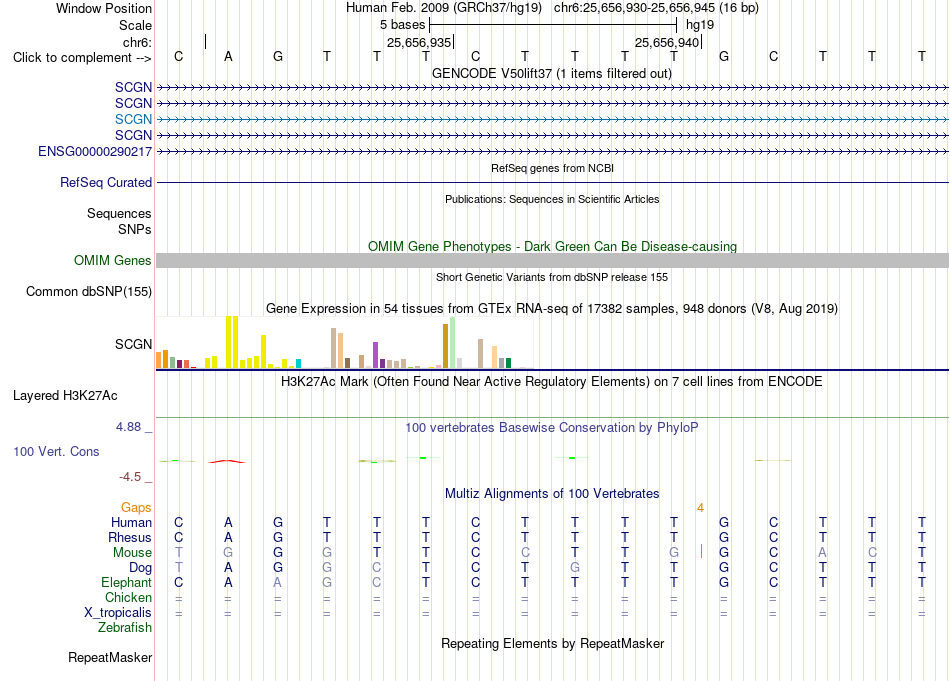Click 'Publications: Sequences in Scientific Articles' title
This screenshot has width=950, height=681.
click(x=552, y=199)
